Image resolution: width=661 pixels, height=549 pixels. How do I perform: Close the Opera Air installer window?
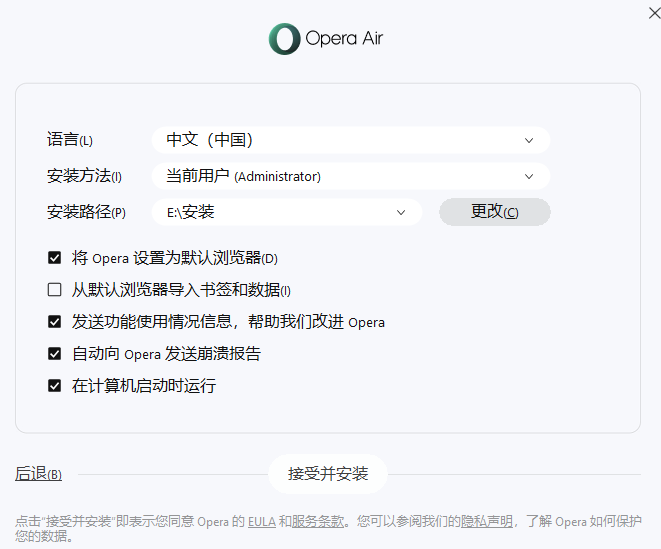654,13
